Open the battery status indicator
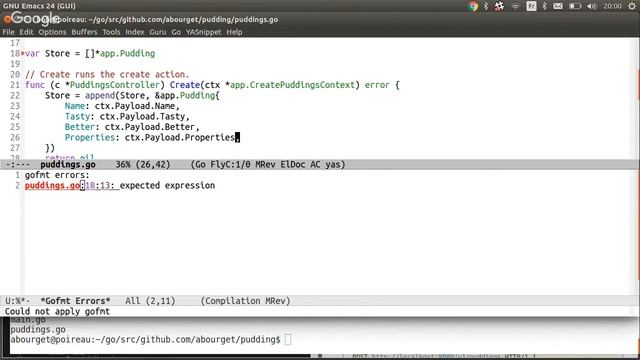This screenshot has width=640, height=360. pos(575,6)
